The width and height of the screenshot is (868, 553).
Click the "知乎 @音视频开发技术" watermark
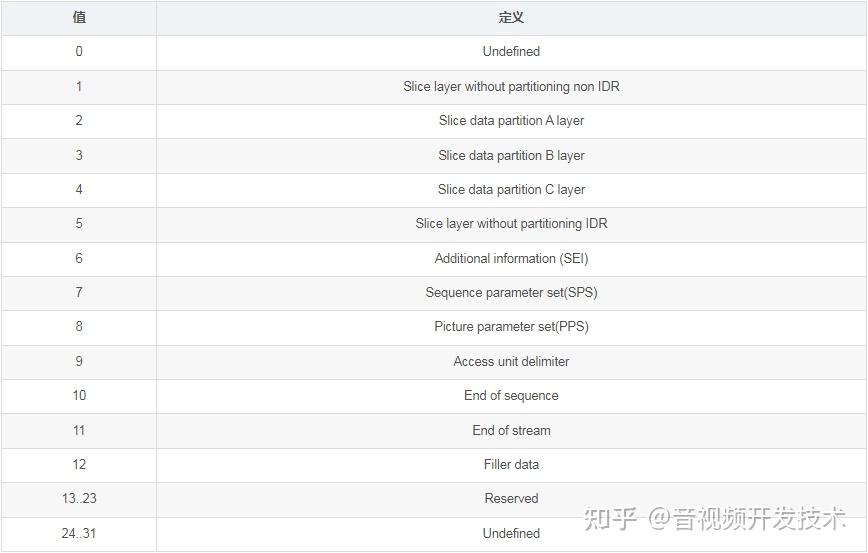click(x=714, y=517)
